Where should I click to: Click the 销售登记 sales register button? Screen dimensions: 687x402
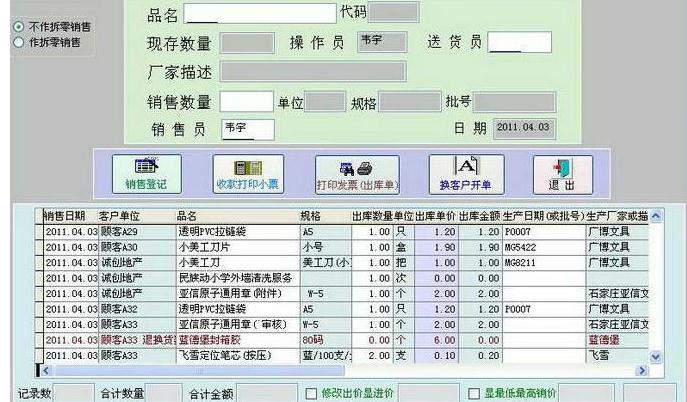147,174
